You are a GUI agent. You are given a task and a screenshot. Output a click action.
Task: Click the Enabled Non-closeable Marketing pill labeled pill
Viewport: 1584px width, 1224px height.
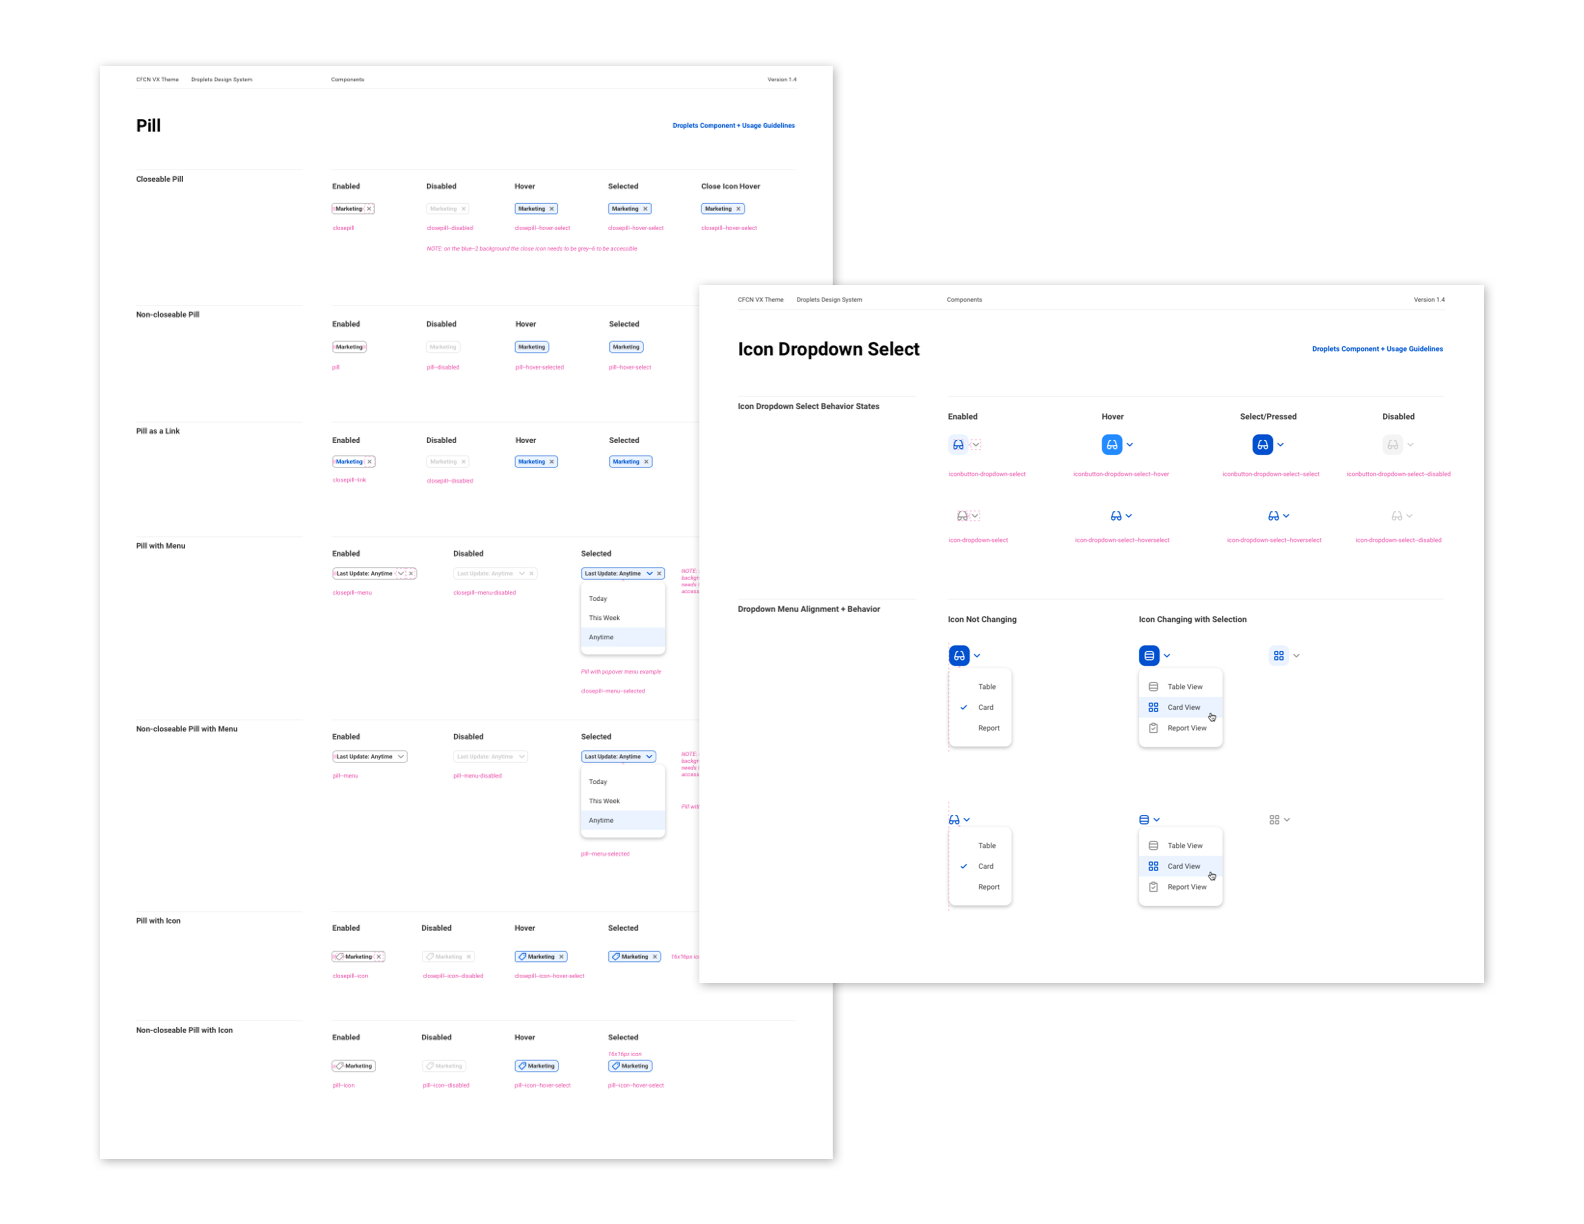coord(350,347)
